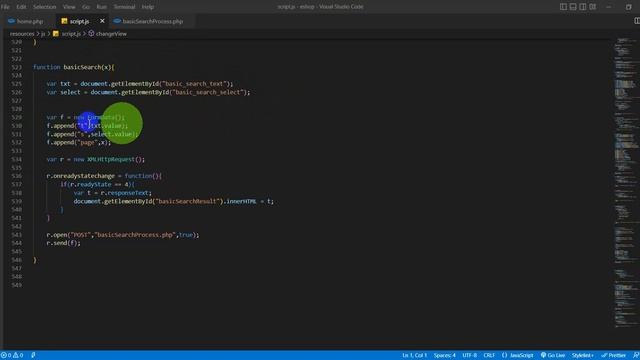Click the Stylelint+ status item
The height and width of the screenshot is (360, 640).
pyautogui.click(x=583, y=355)
